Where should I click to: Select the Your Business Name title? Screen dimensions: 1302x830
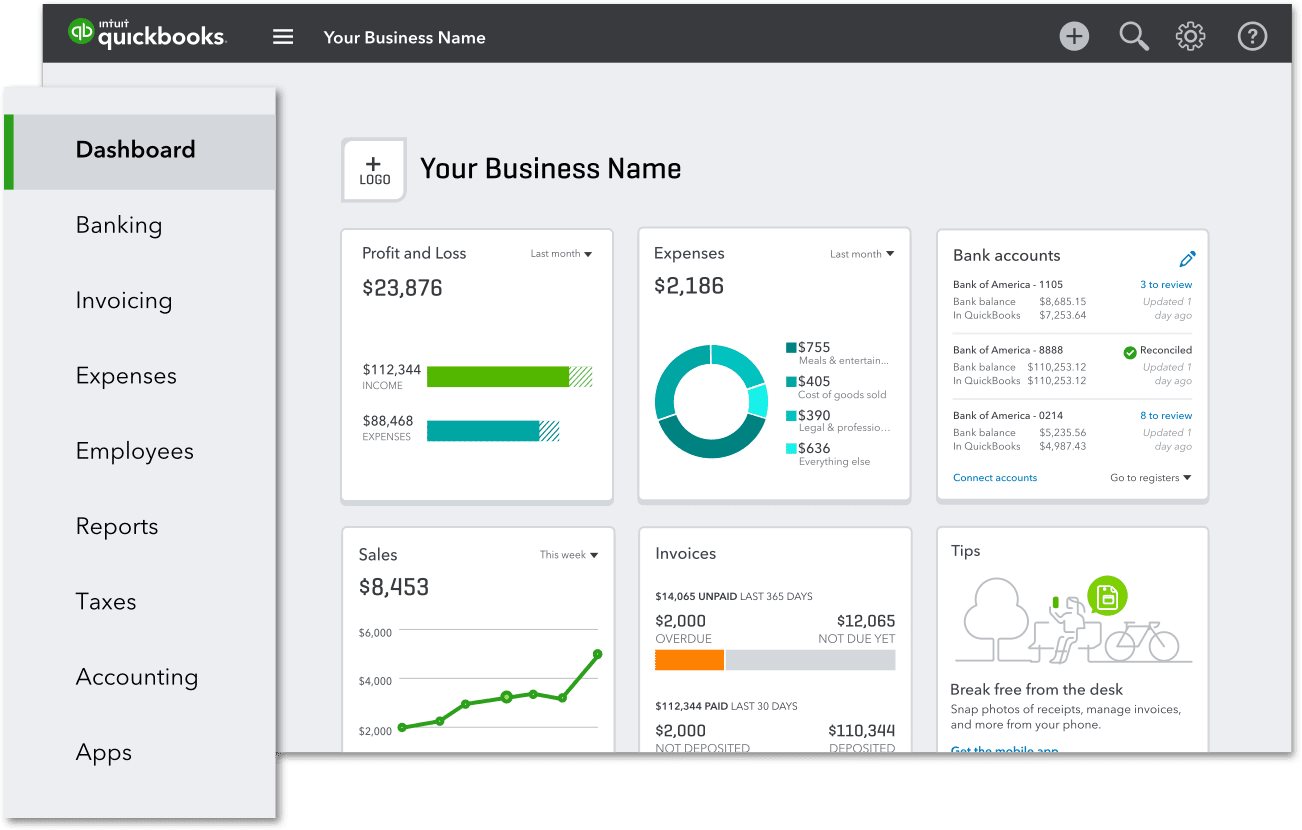click(551, 168)
